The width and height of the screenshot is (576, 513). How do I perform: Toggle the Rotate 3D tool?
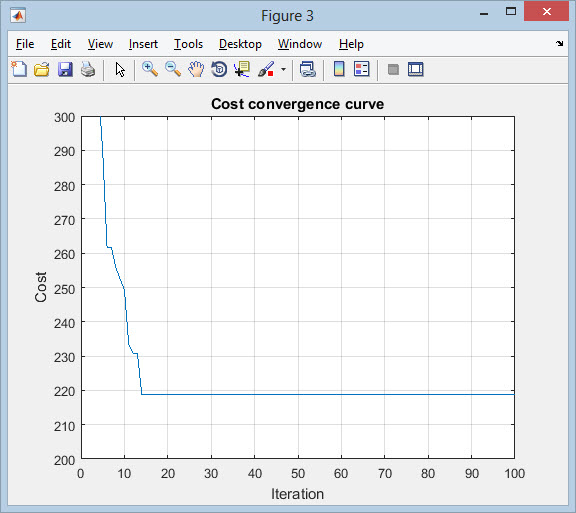click(x=219, y=69)
